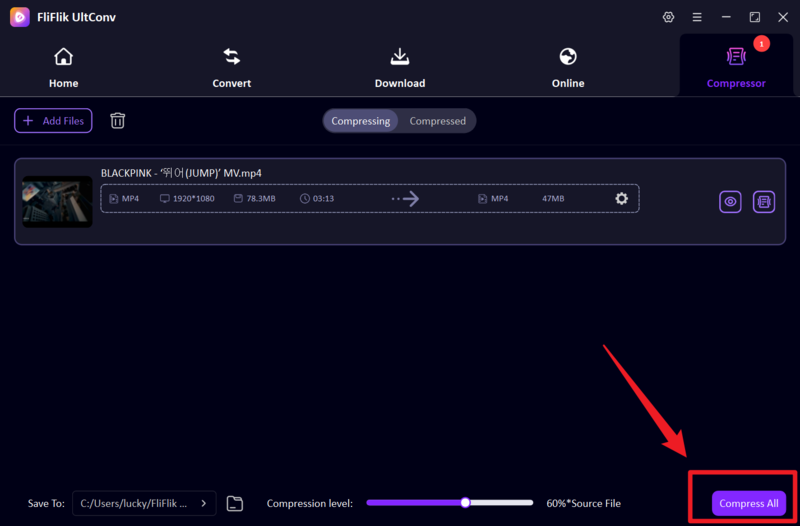Switch to the Compressed list
This screenshot has height=526, width=800.
437,121
